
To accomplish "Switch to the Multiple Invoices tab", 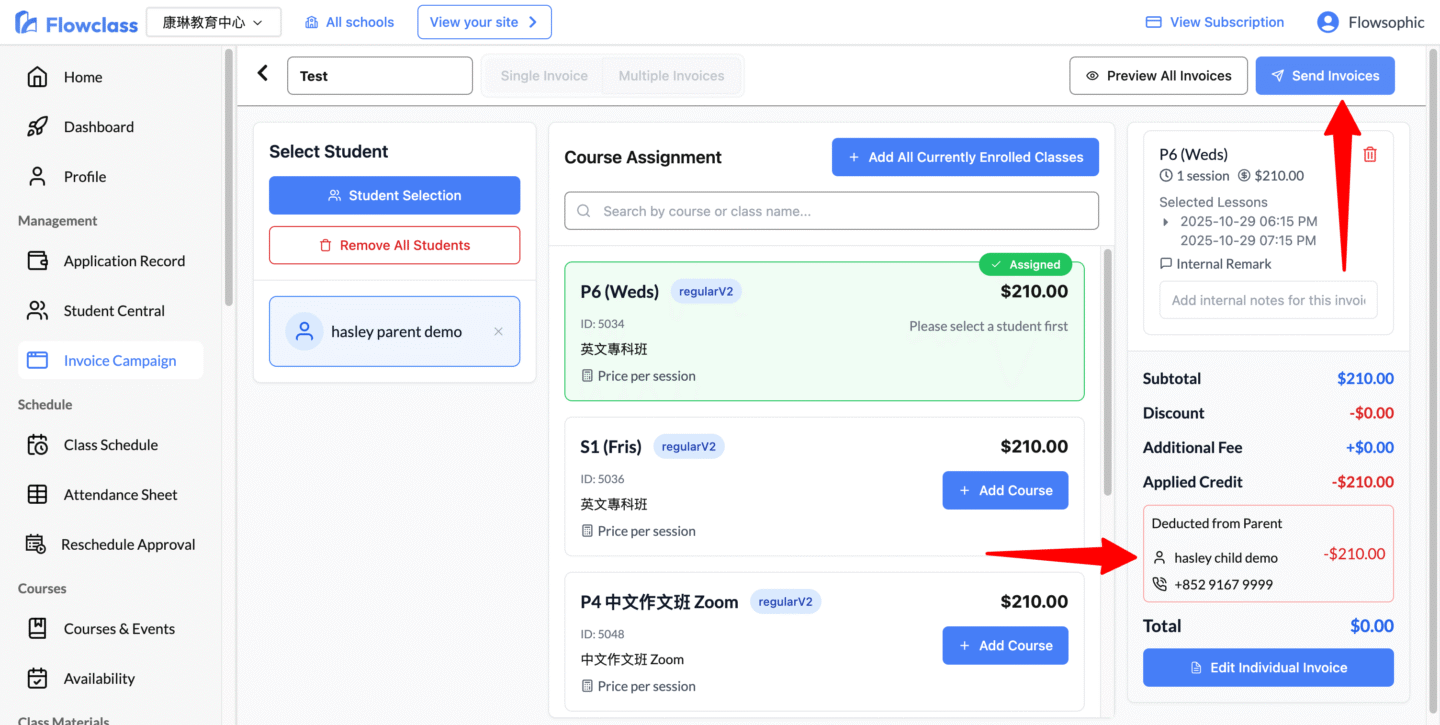I will [x=671, y=76].
